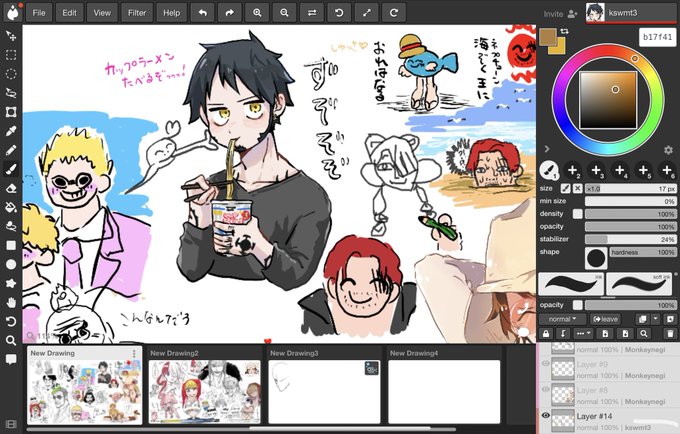Toggle visibility of Layer #9
680x434 pixels.
pos(546,363)
